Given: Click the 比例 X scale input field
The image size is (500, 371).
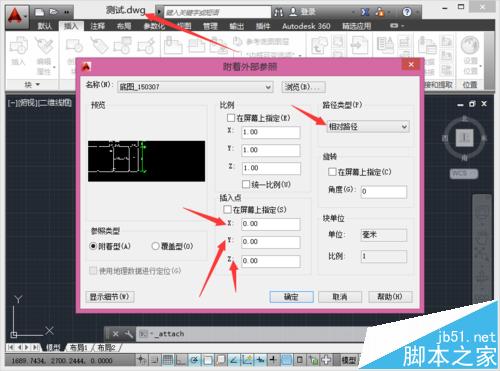Looking at the screenshot, I should click(x=271, y=132).
